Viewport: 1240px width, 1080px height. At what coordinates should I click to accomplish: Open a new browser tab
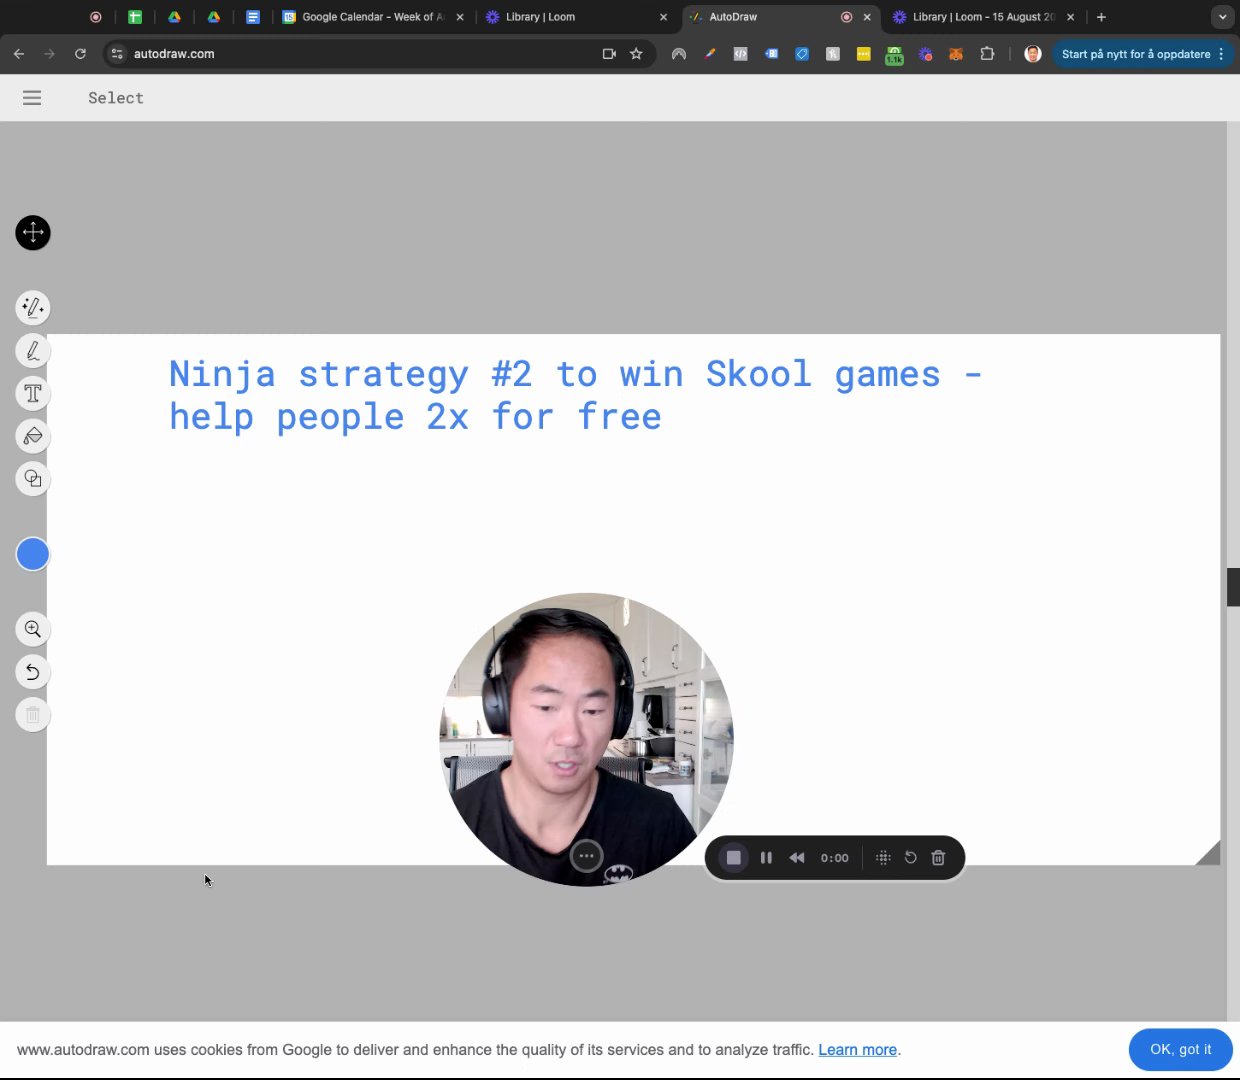pos(1101,17)
